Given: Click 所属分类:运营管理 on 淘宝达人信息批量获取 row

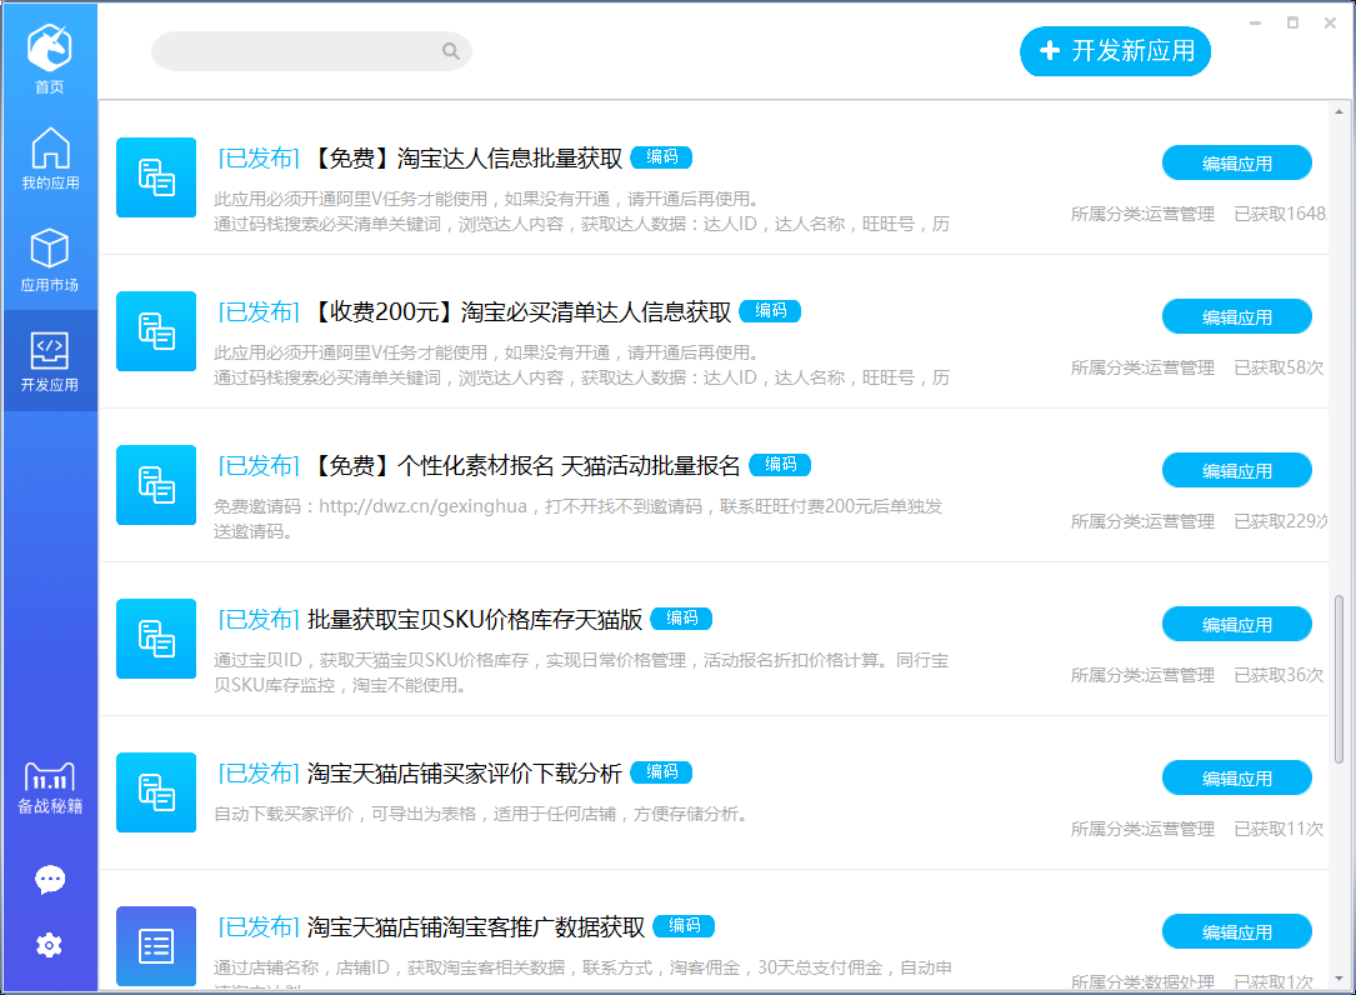Looking at the screenshot, I should point(1143,214).
